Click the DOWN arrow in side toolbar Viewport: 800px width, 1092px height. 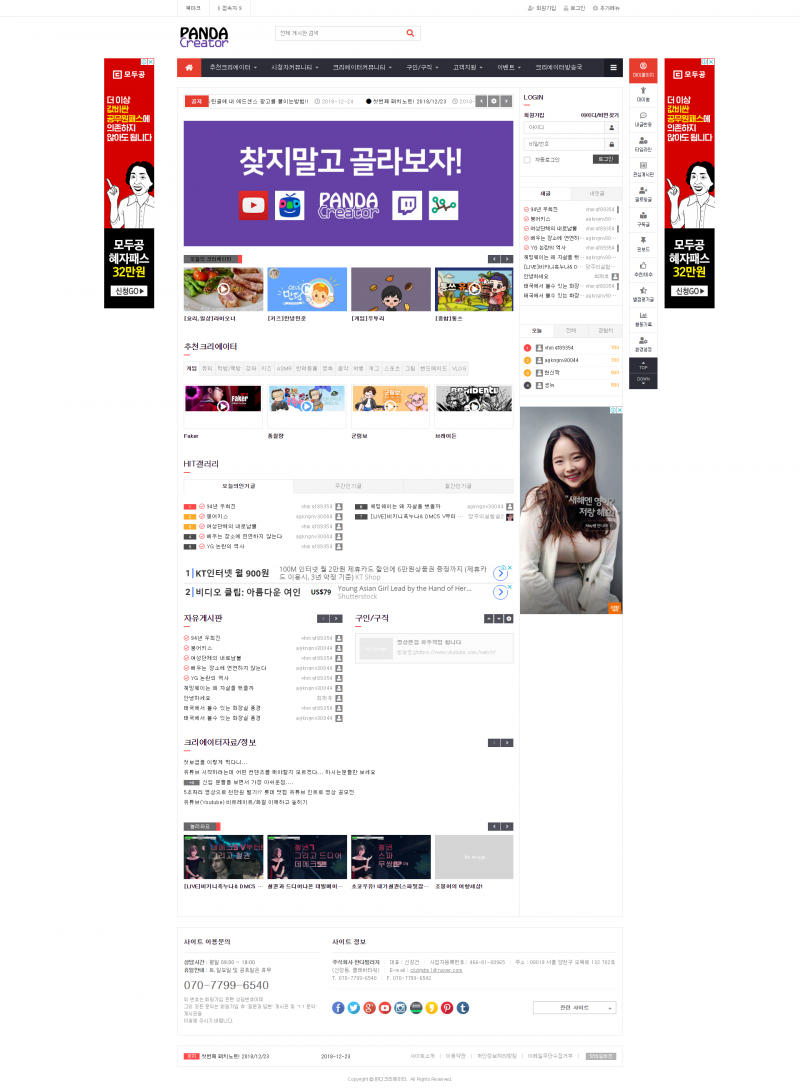click(643, 381)
